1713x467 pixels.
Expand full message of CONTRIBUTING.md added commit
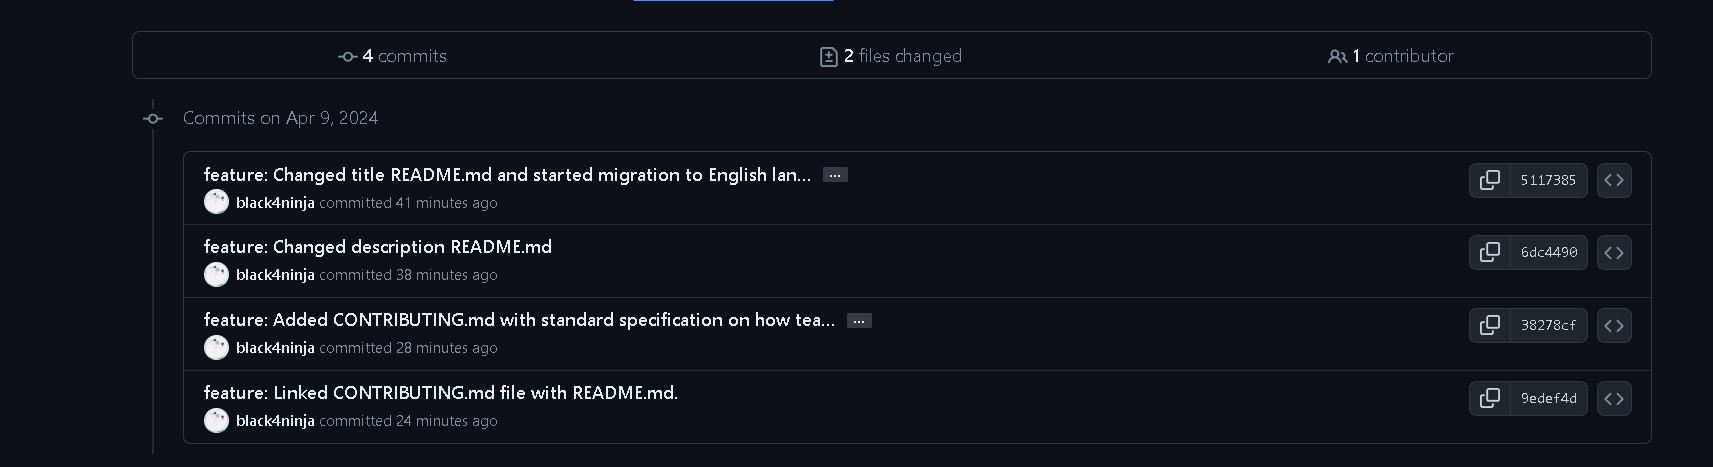click(x=859, y=321)
